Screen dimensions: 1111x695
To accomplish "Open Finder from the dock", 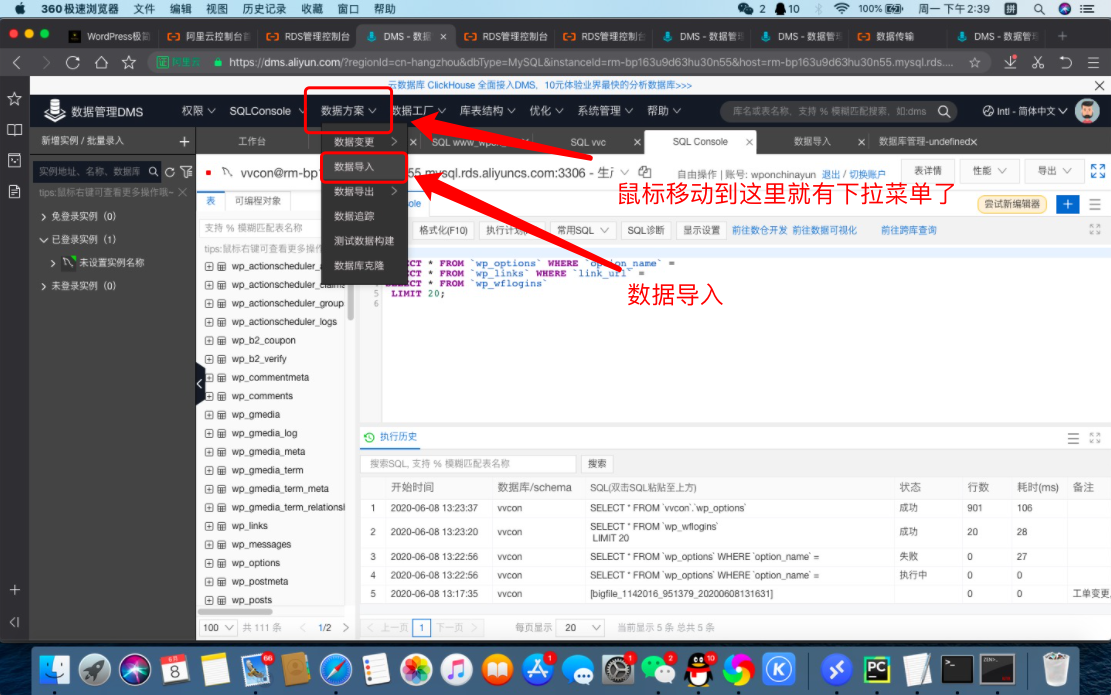I will click(55, 669).
